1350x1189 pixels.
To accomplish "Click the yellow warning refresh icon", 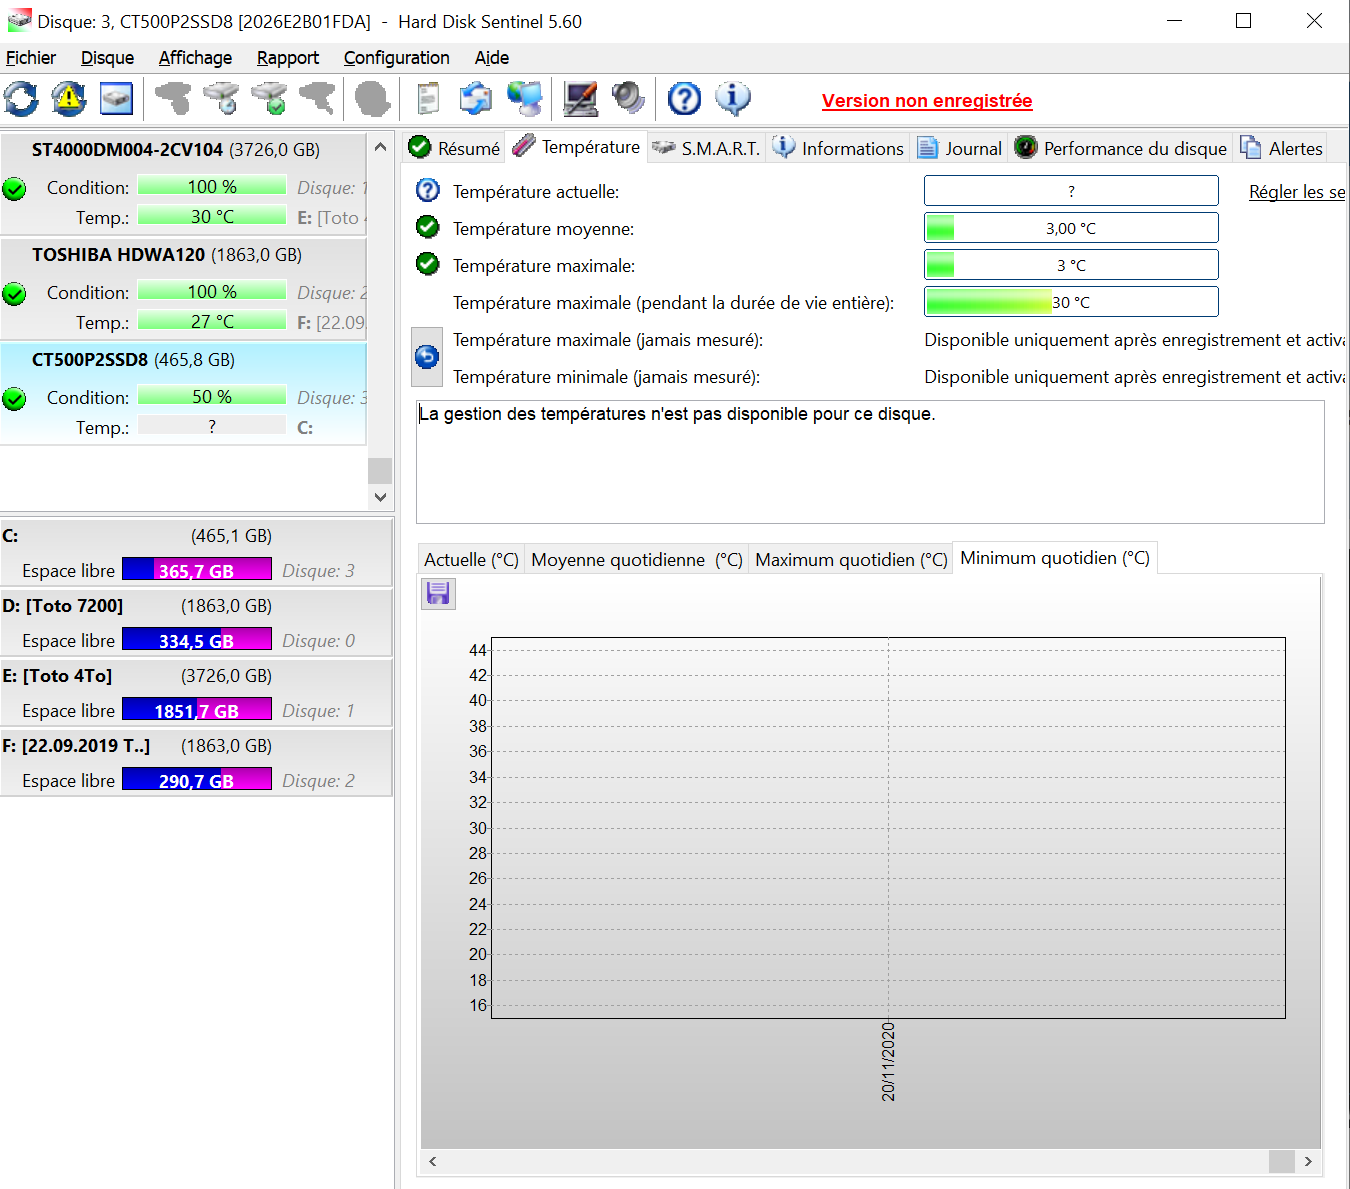I will coord(69,99).
